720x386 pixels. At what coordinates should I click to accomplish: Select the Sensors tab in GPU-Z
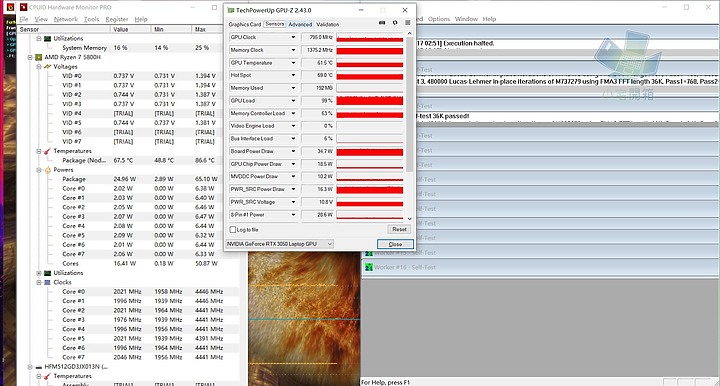pyautogui.click(x=275, y=24)
